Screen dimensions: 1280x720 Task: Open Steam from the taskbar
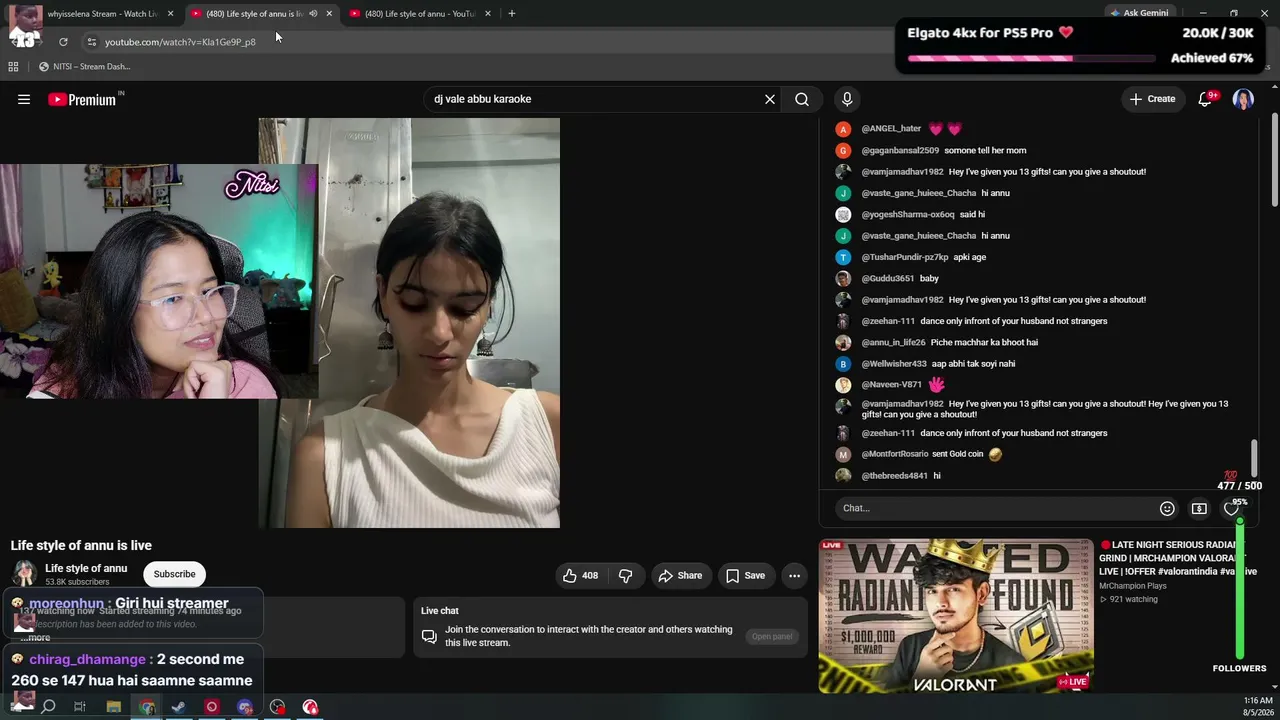tap(179, 707)
